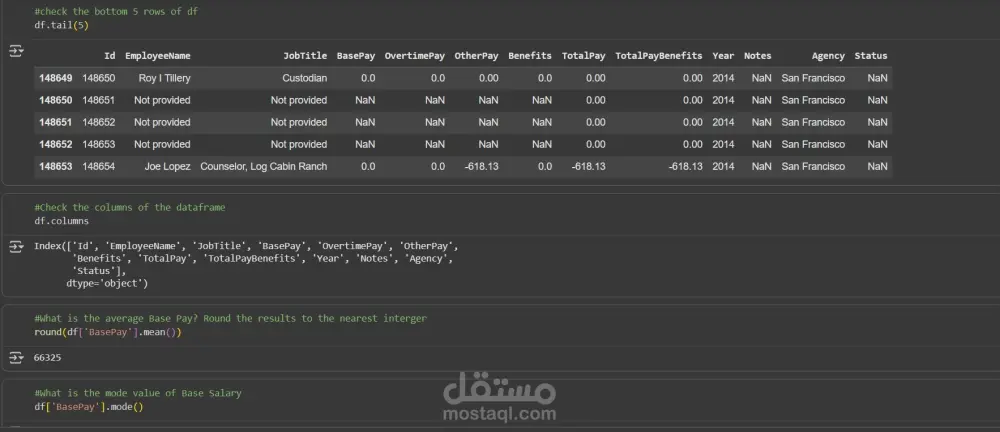Click the round(df['BasePay'].mean()) code line
Screen dimensions: 1000x432
(x=108, y=332)
